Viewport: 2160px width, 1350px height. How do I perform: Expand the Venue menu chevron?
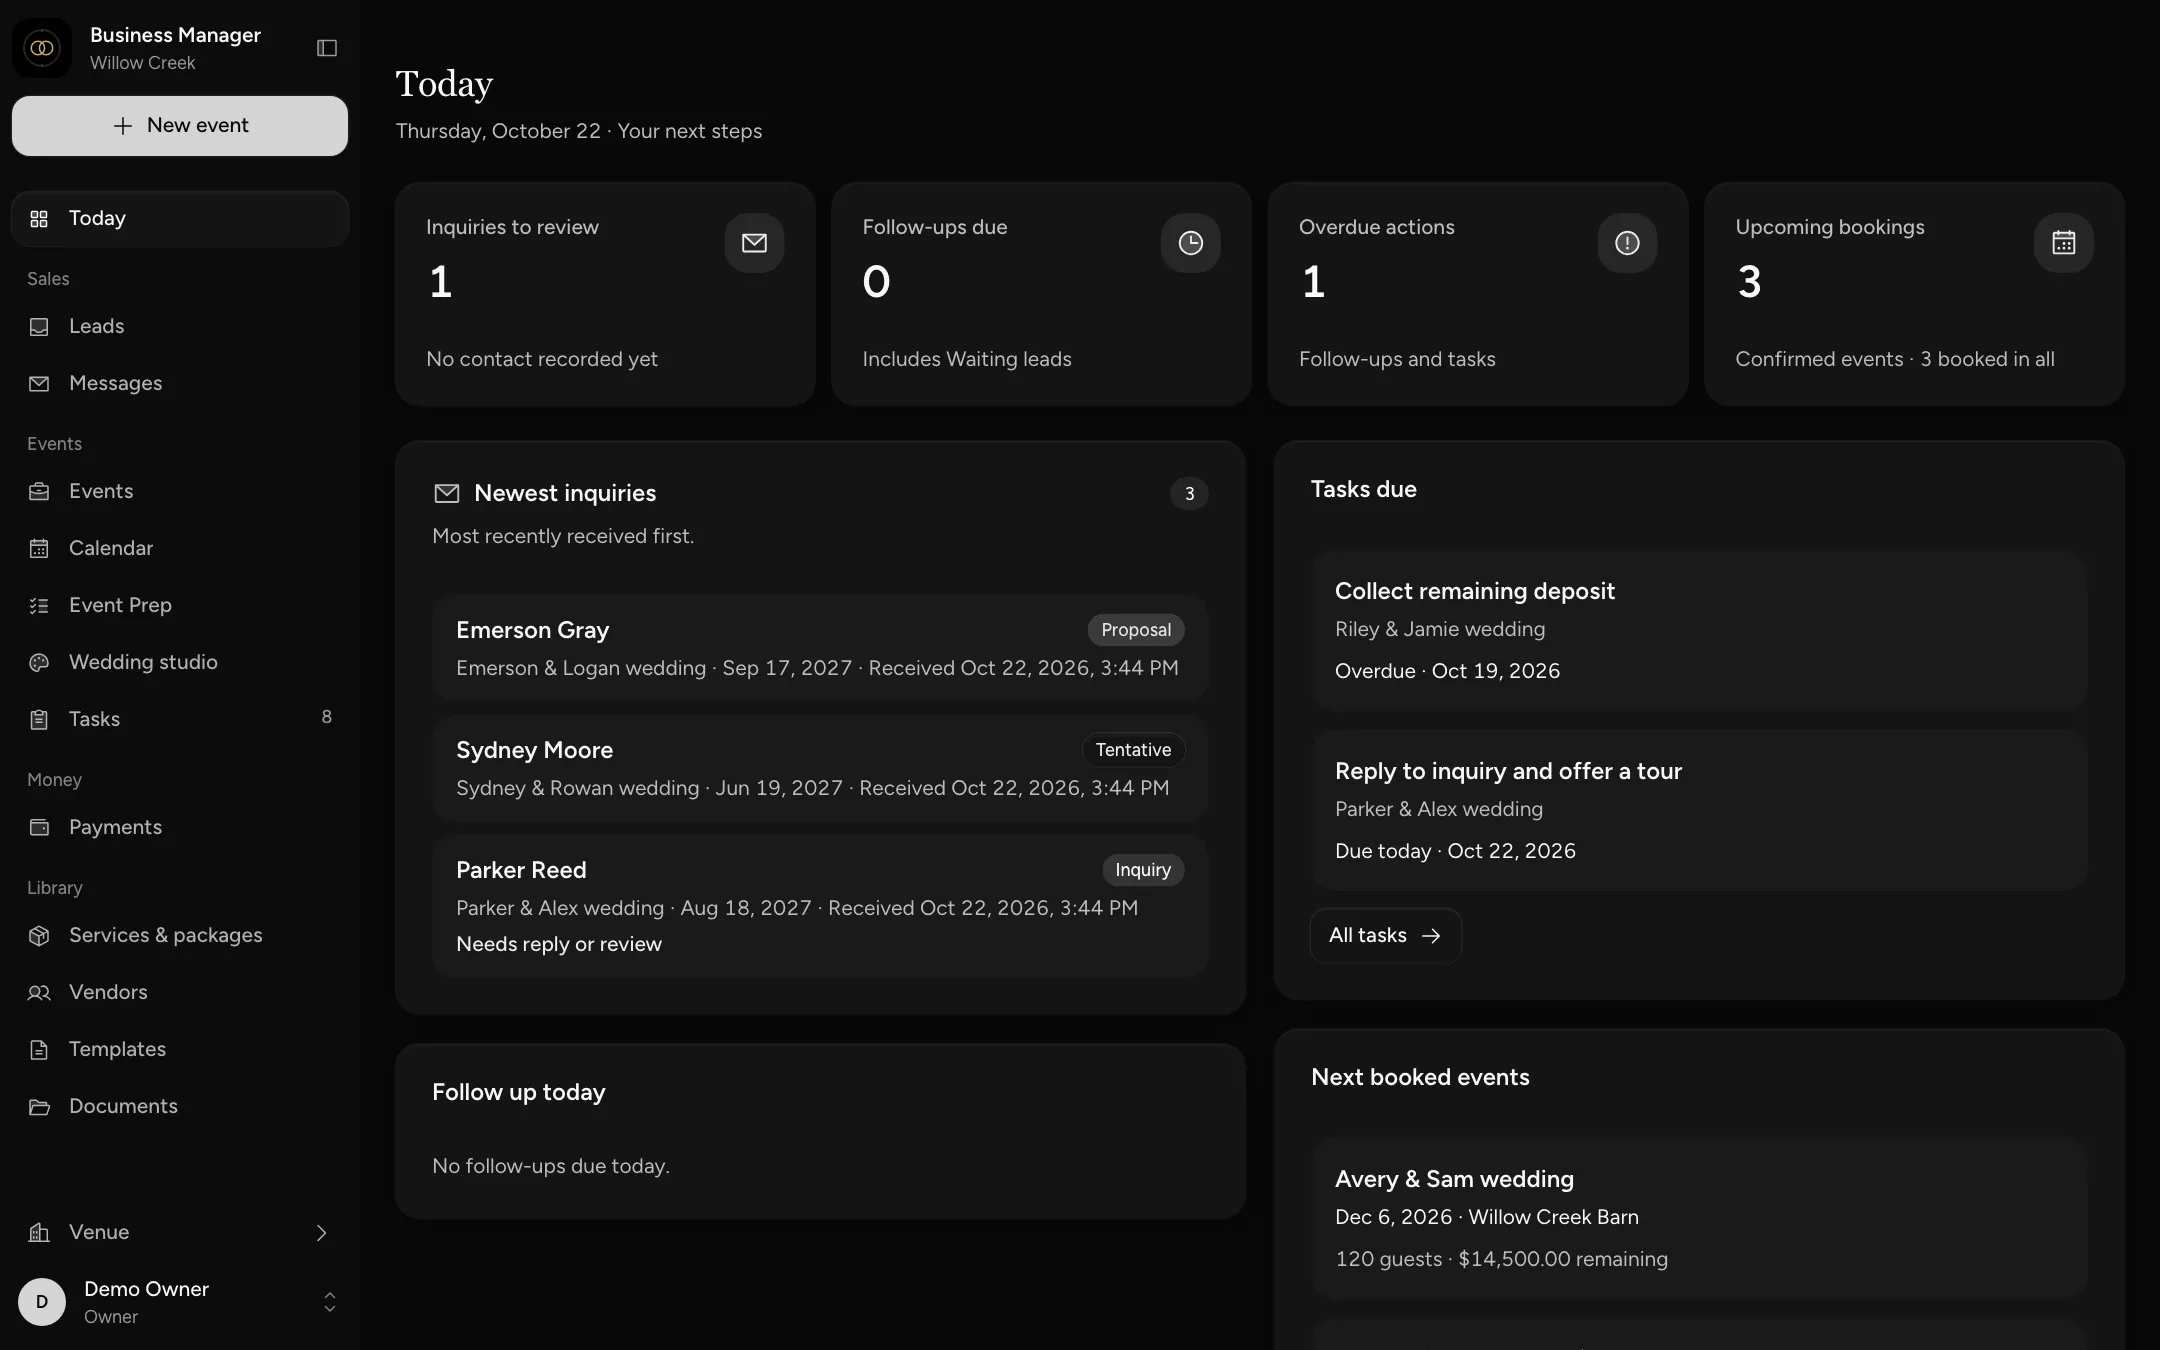(x=321, y=1233)
